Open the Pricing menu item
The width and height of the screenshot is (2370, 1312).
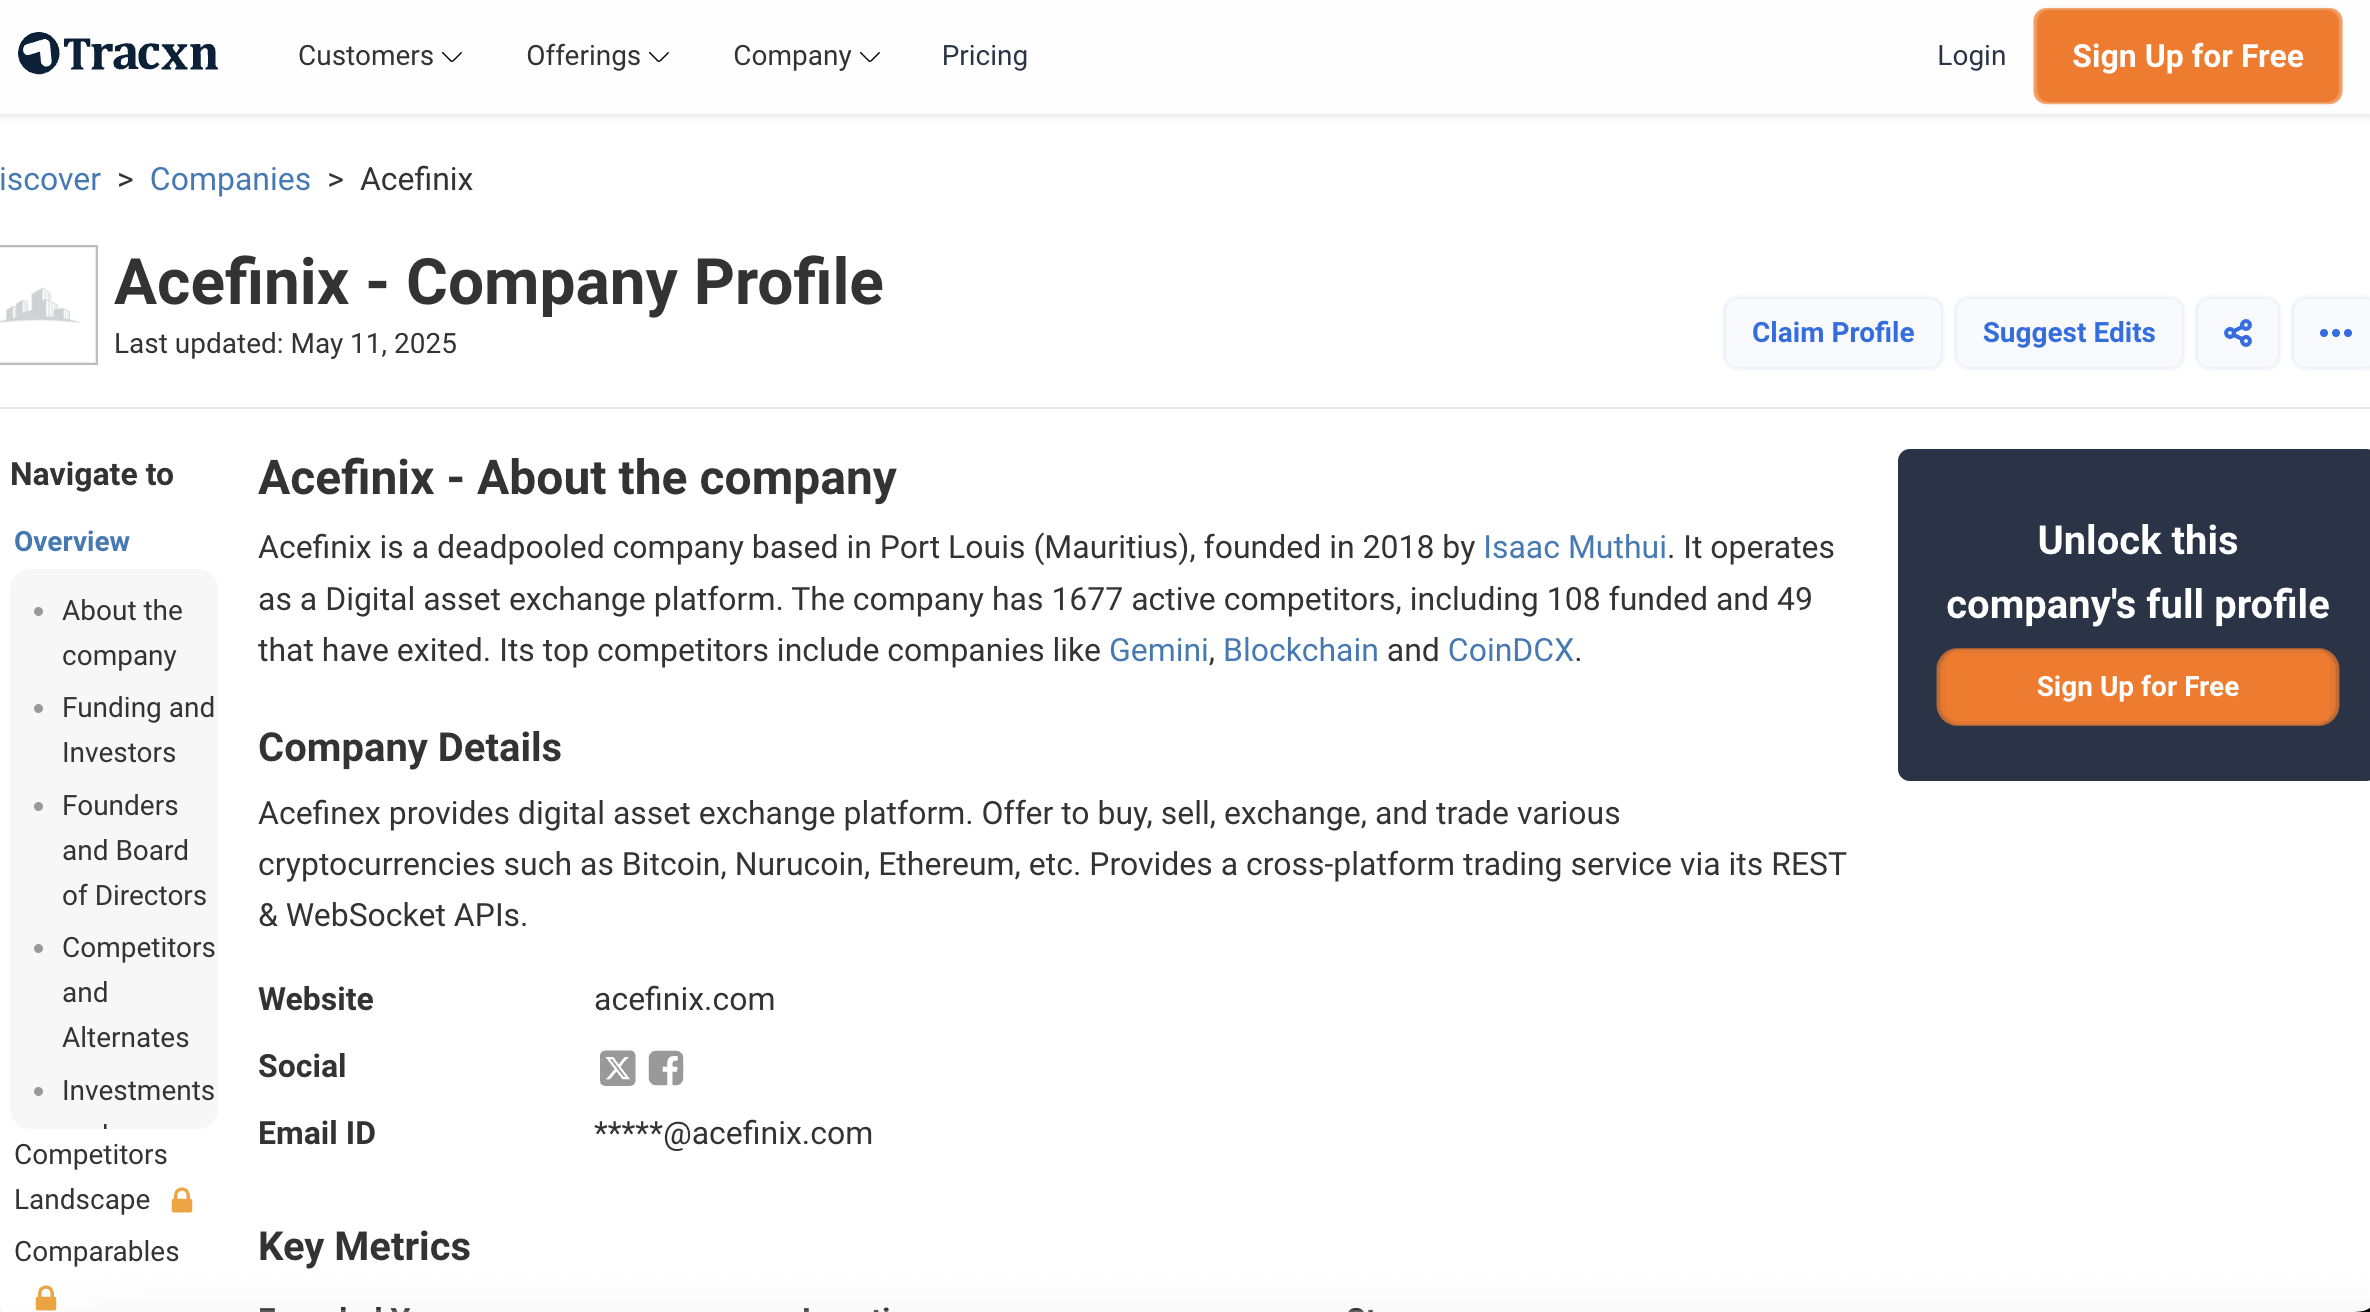[984, 56]
